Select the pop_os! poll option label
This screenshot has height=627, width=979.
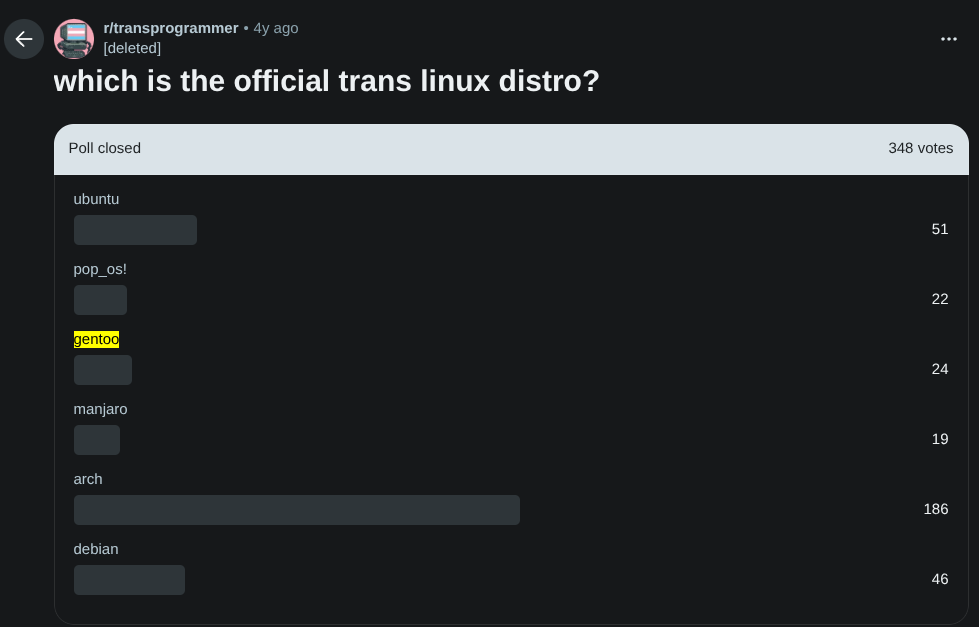[x=100, y=269]
